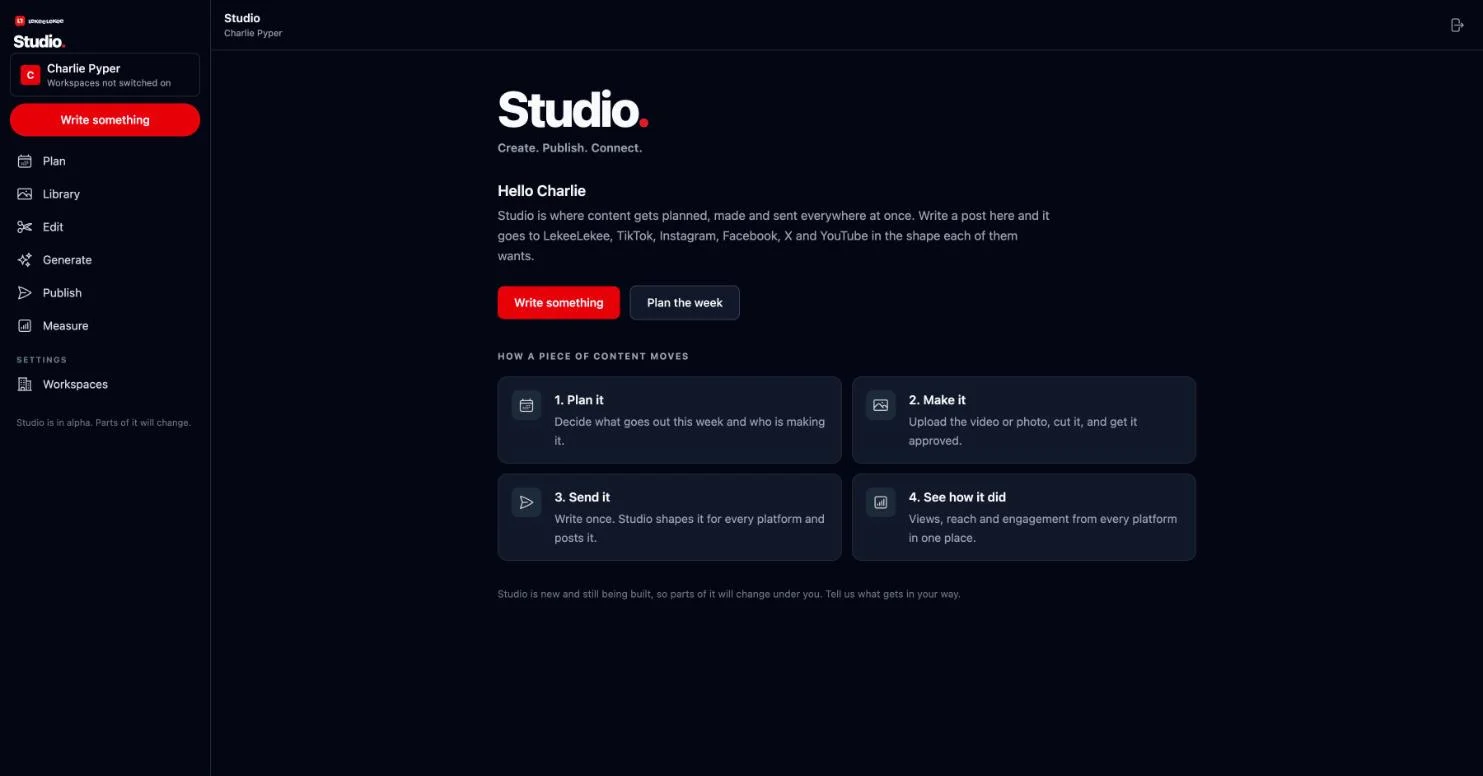Go to Library in the sidebar
This screenshot has width=1483, height=776.
(x=105, y=194)
